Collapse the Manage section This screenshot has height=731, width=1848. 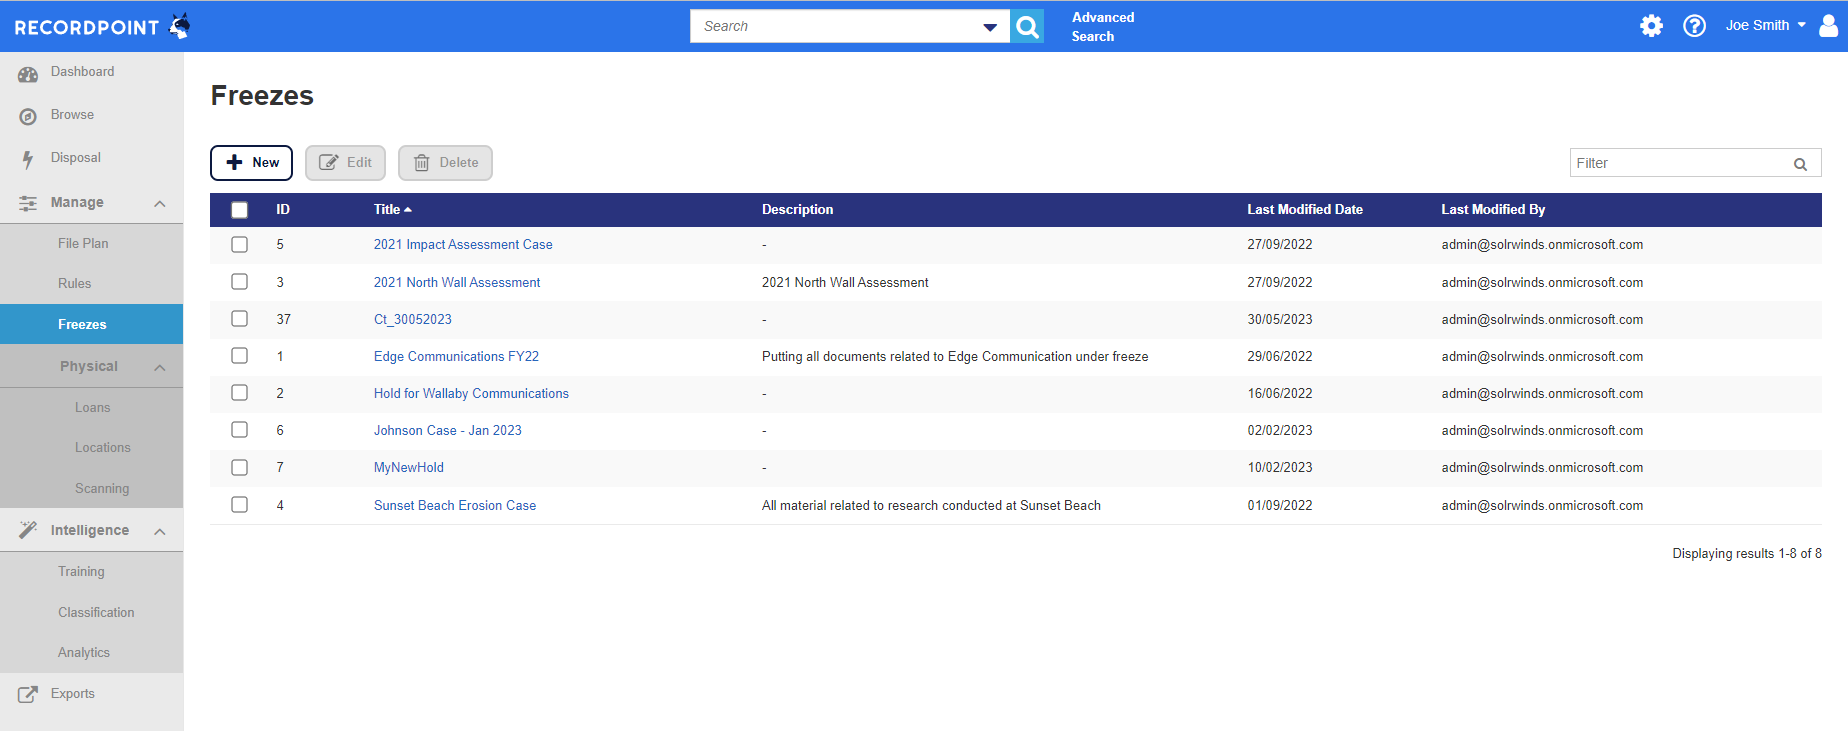point(159,203)
